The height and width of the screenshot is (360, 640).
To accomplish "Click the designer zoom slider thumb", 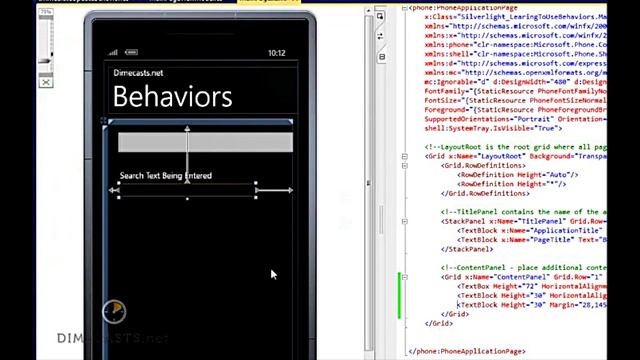I will 45,61.
